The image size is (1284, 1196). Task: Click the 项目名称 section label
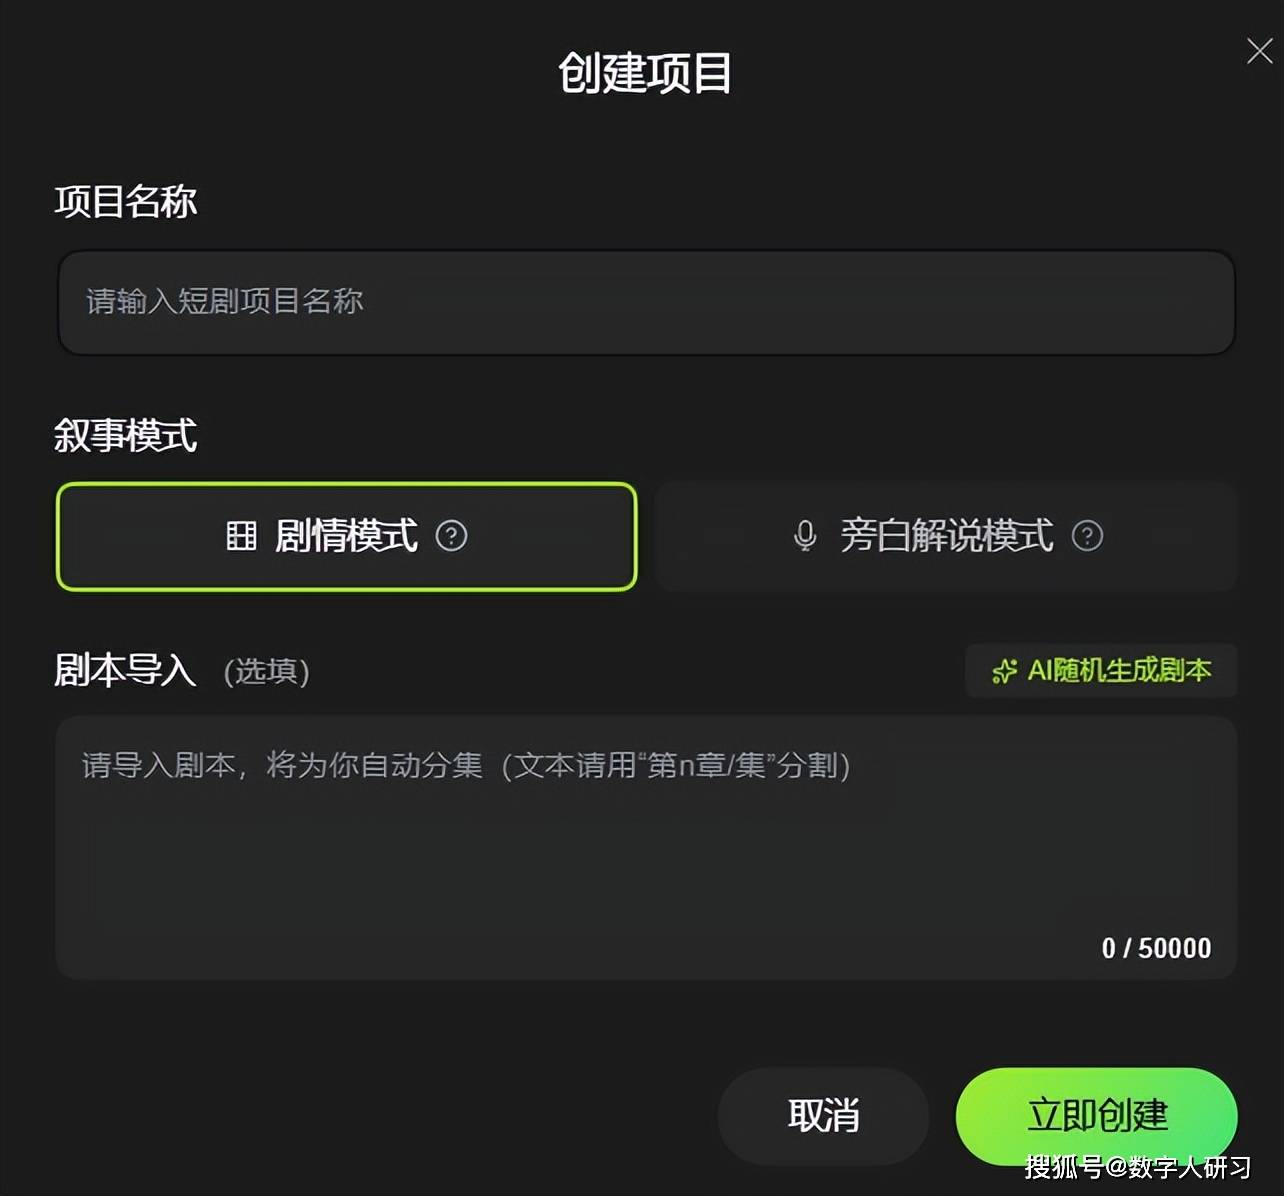[125, 201]
